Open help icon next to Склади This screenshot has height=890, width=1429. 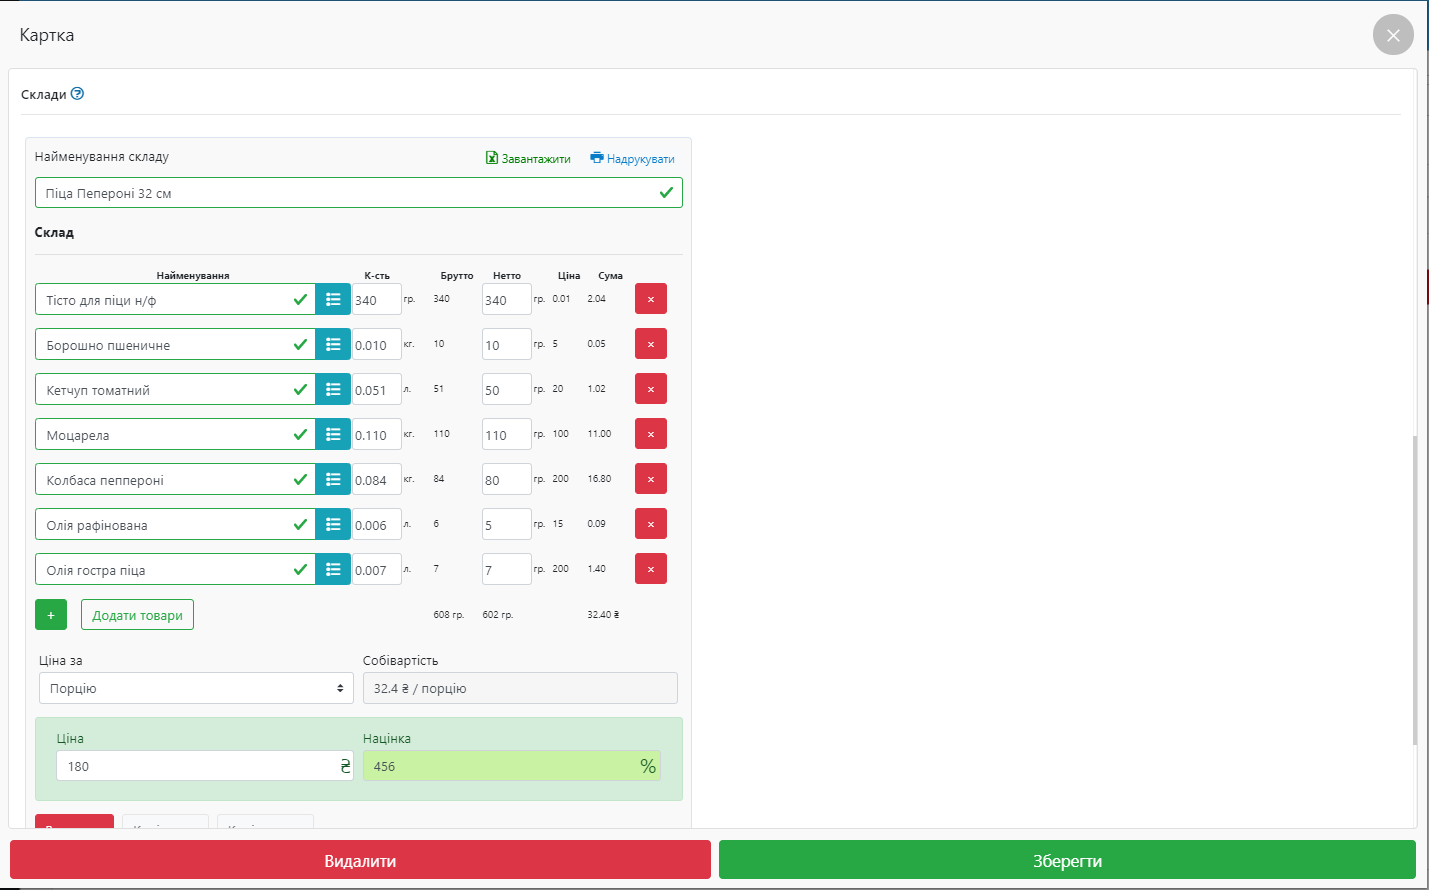(78, 94)
